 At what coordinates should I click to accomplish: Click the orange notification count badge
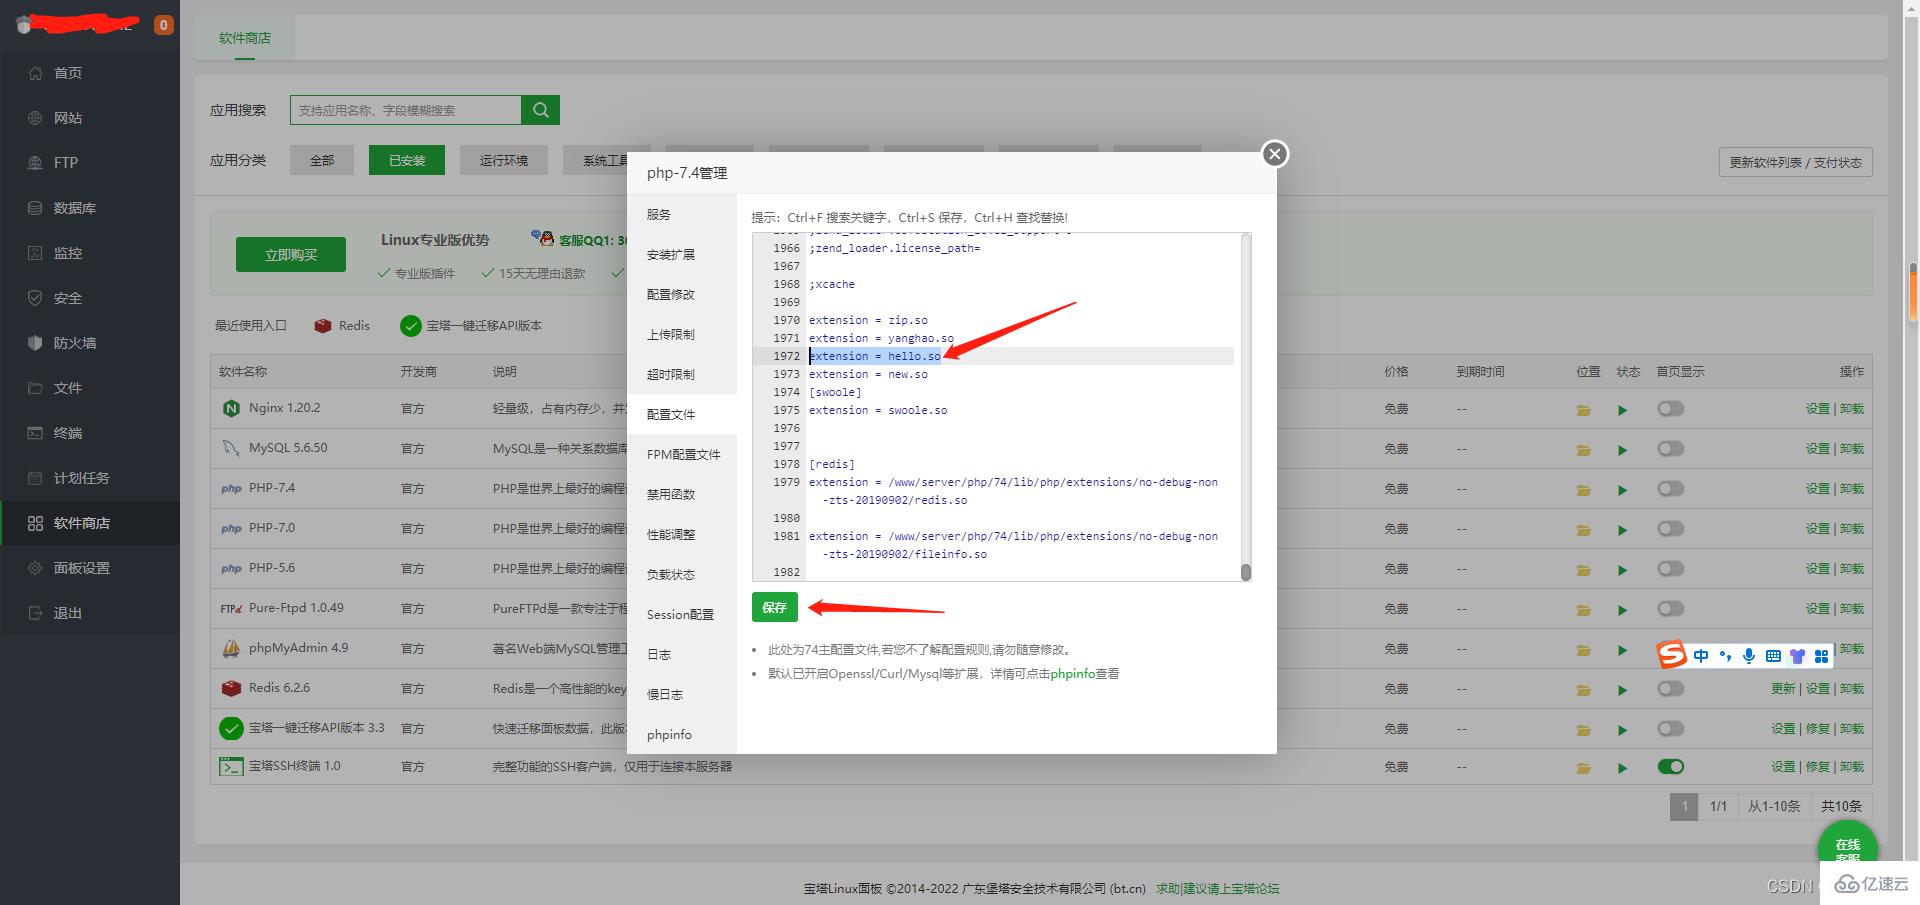click(x=163, y=25)
